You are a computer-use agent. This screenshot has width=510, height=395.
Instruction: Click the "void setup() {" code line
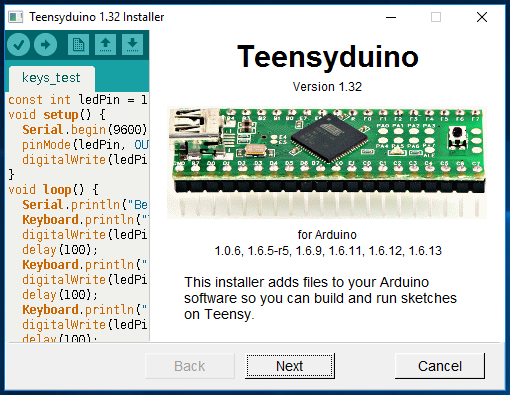pyautogui.click(x=57, y=115)
